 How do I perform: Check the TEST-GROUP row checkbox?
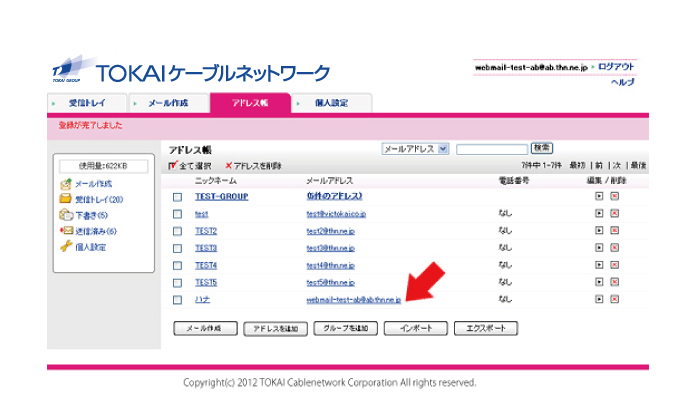[x=177, y=197]
